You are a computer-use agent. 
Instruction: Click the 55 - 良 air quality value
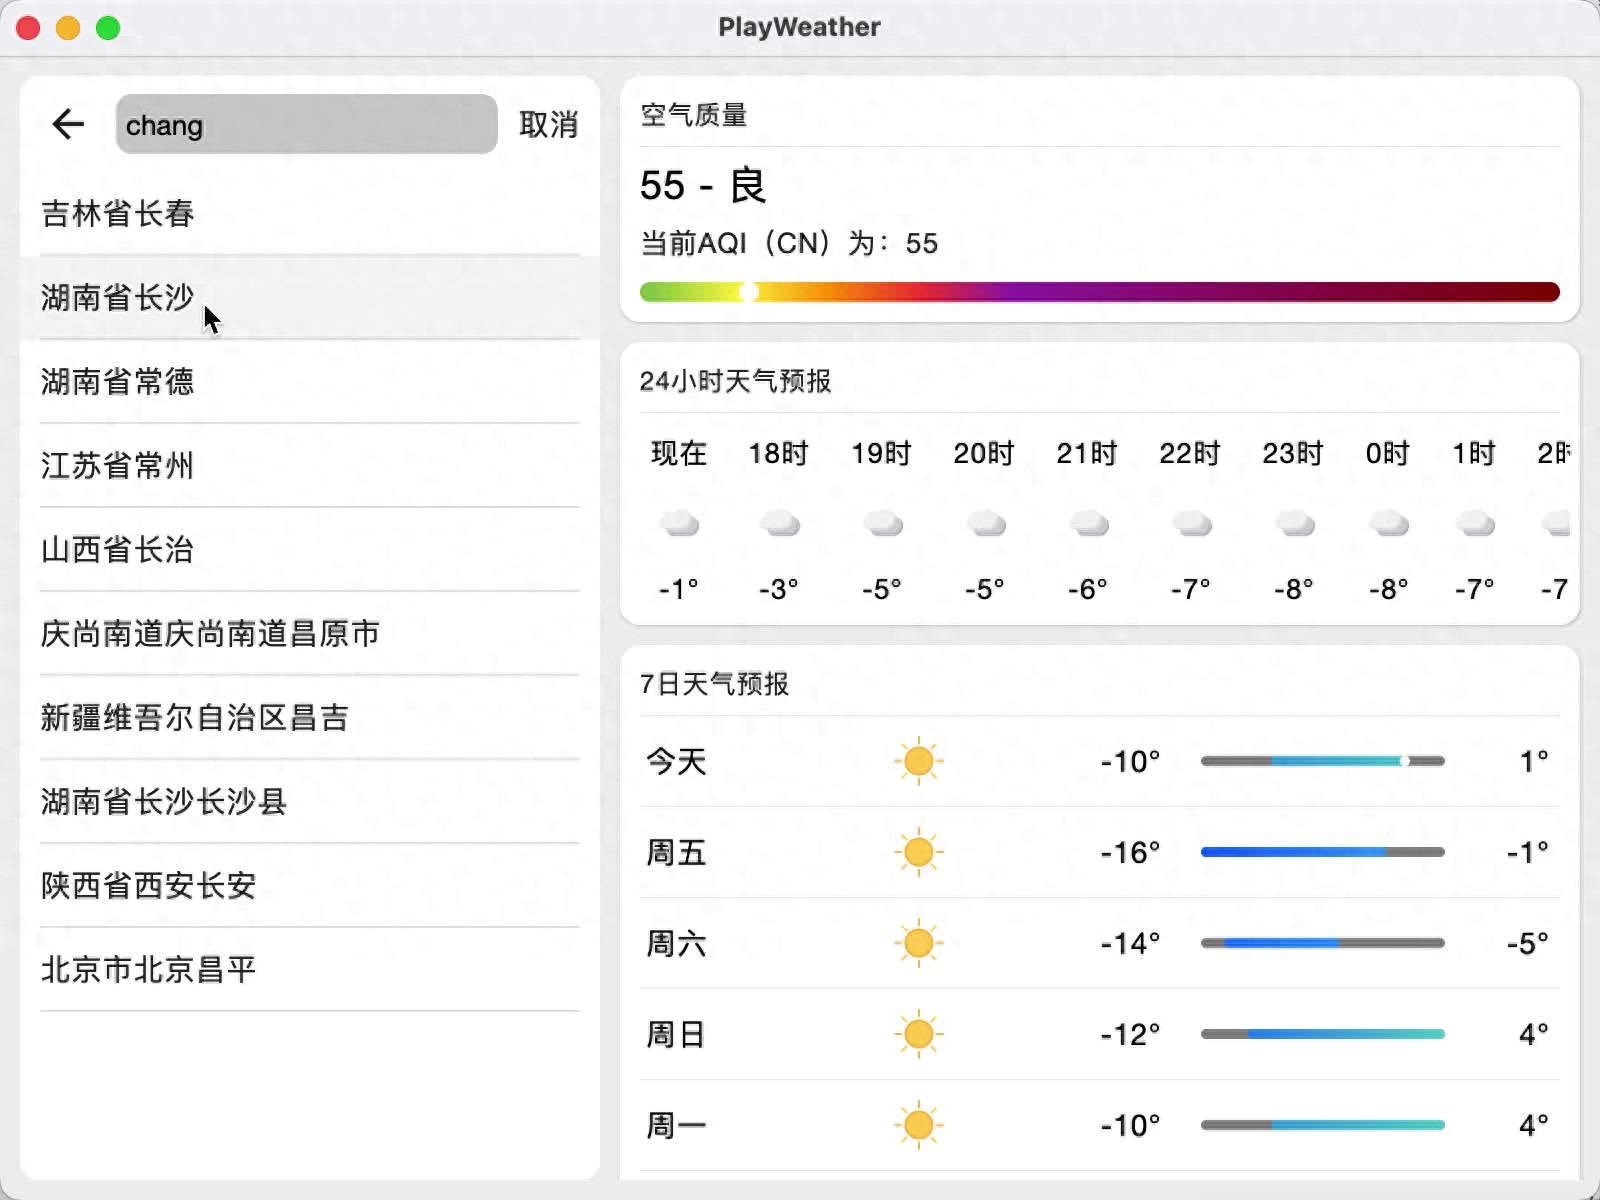[x=703, y=186]
